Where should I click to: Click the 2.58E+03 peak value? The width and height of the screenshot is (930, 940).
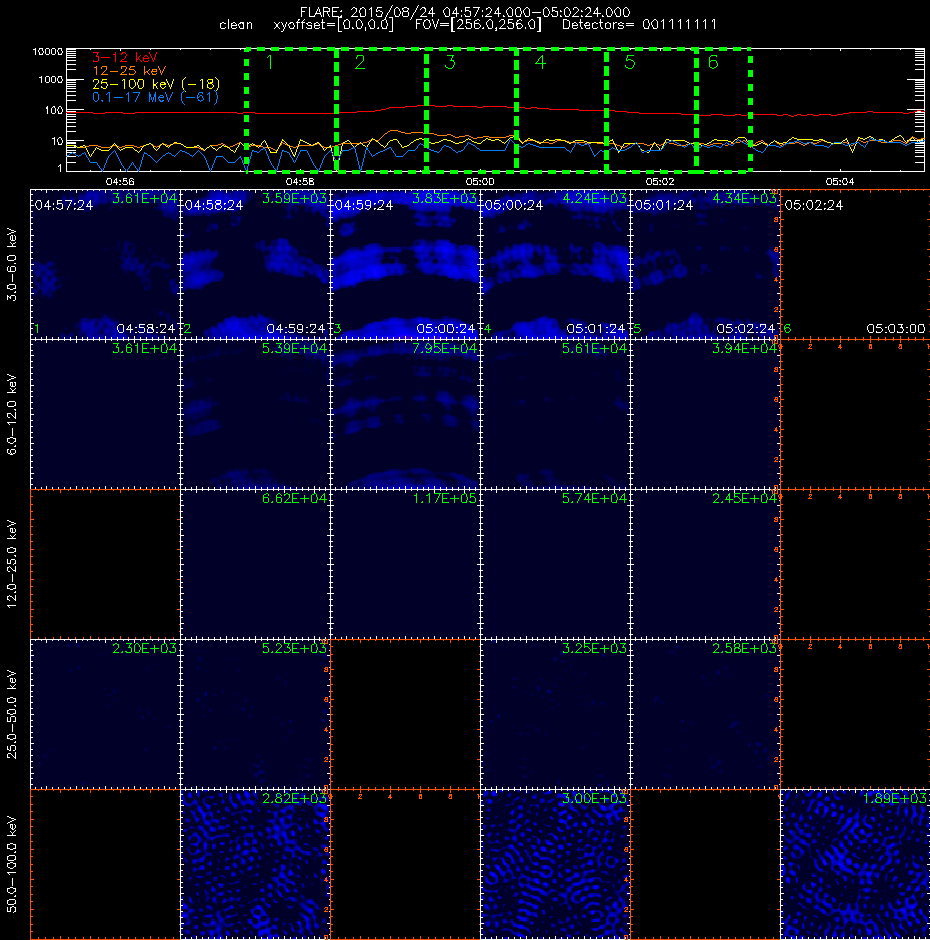744,648
